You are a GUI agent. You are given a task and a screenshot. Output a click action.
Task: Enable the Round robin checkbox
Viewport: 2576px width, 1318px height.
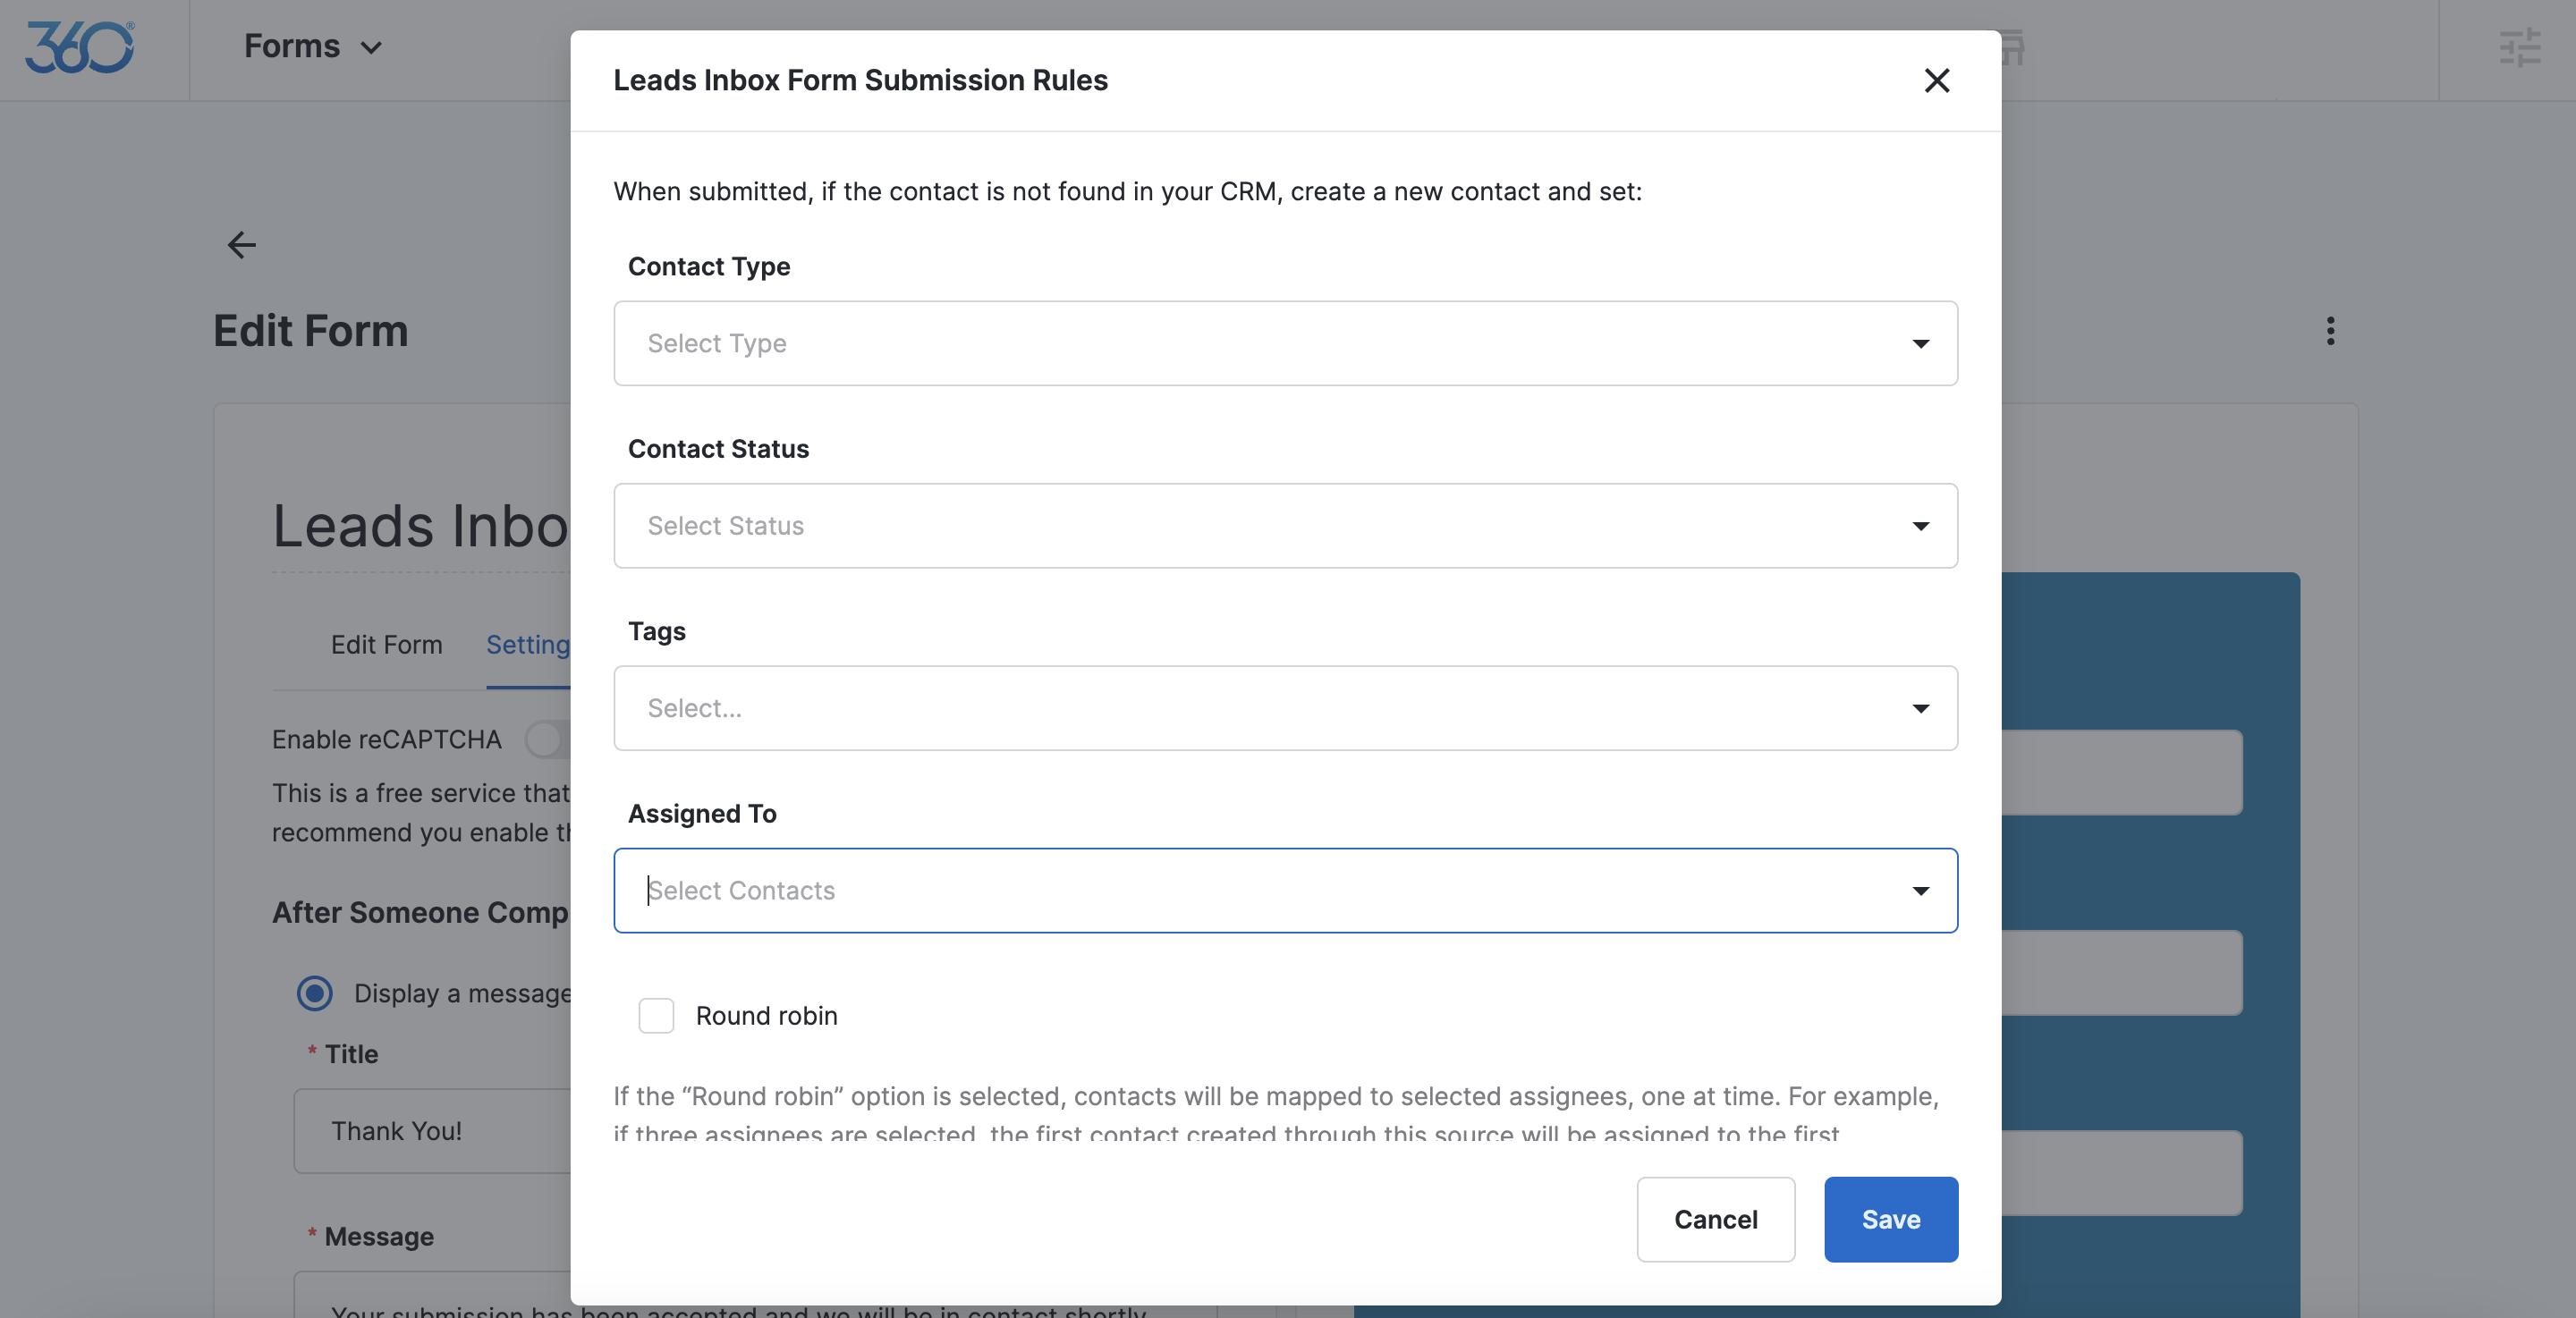click(x=656, y=1016)
